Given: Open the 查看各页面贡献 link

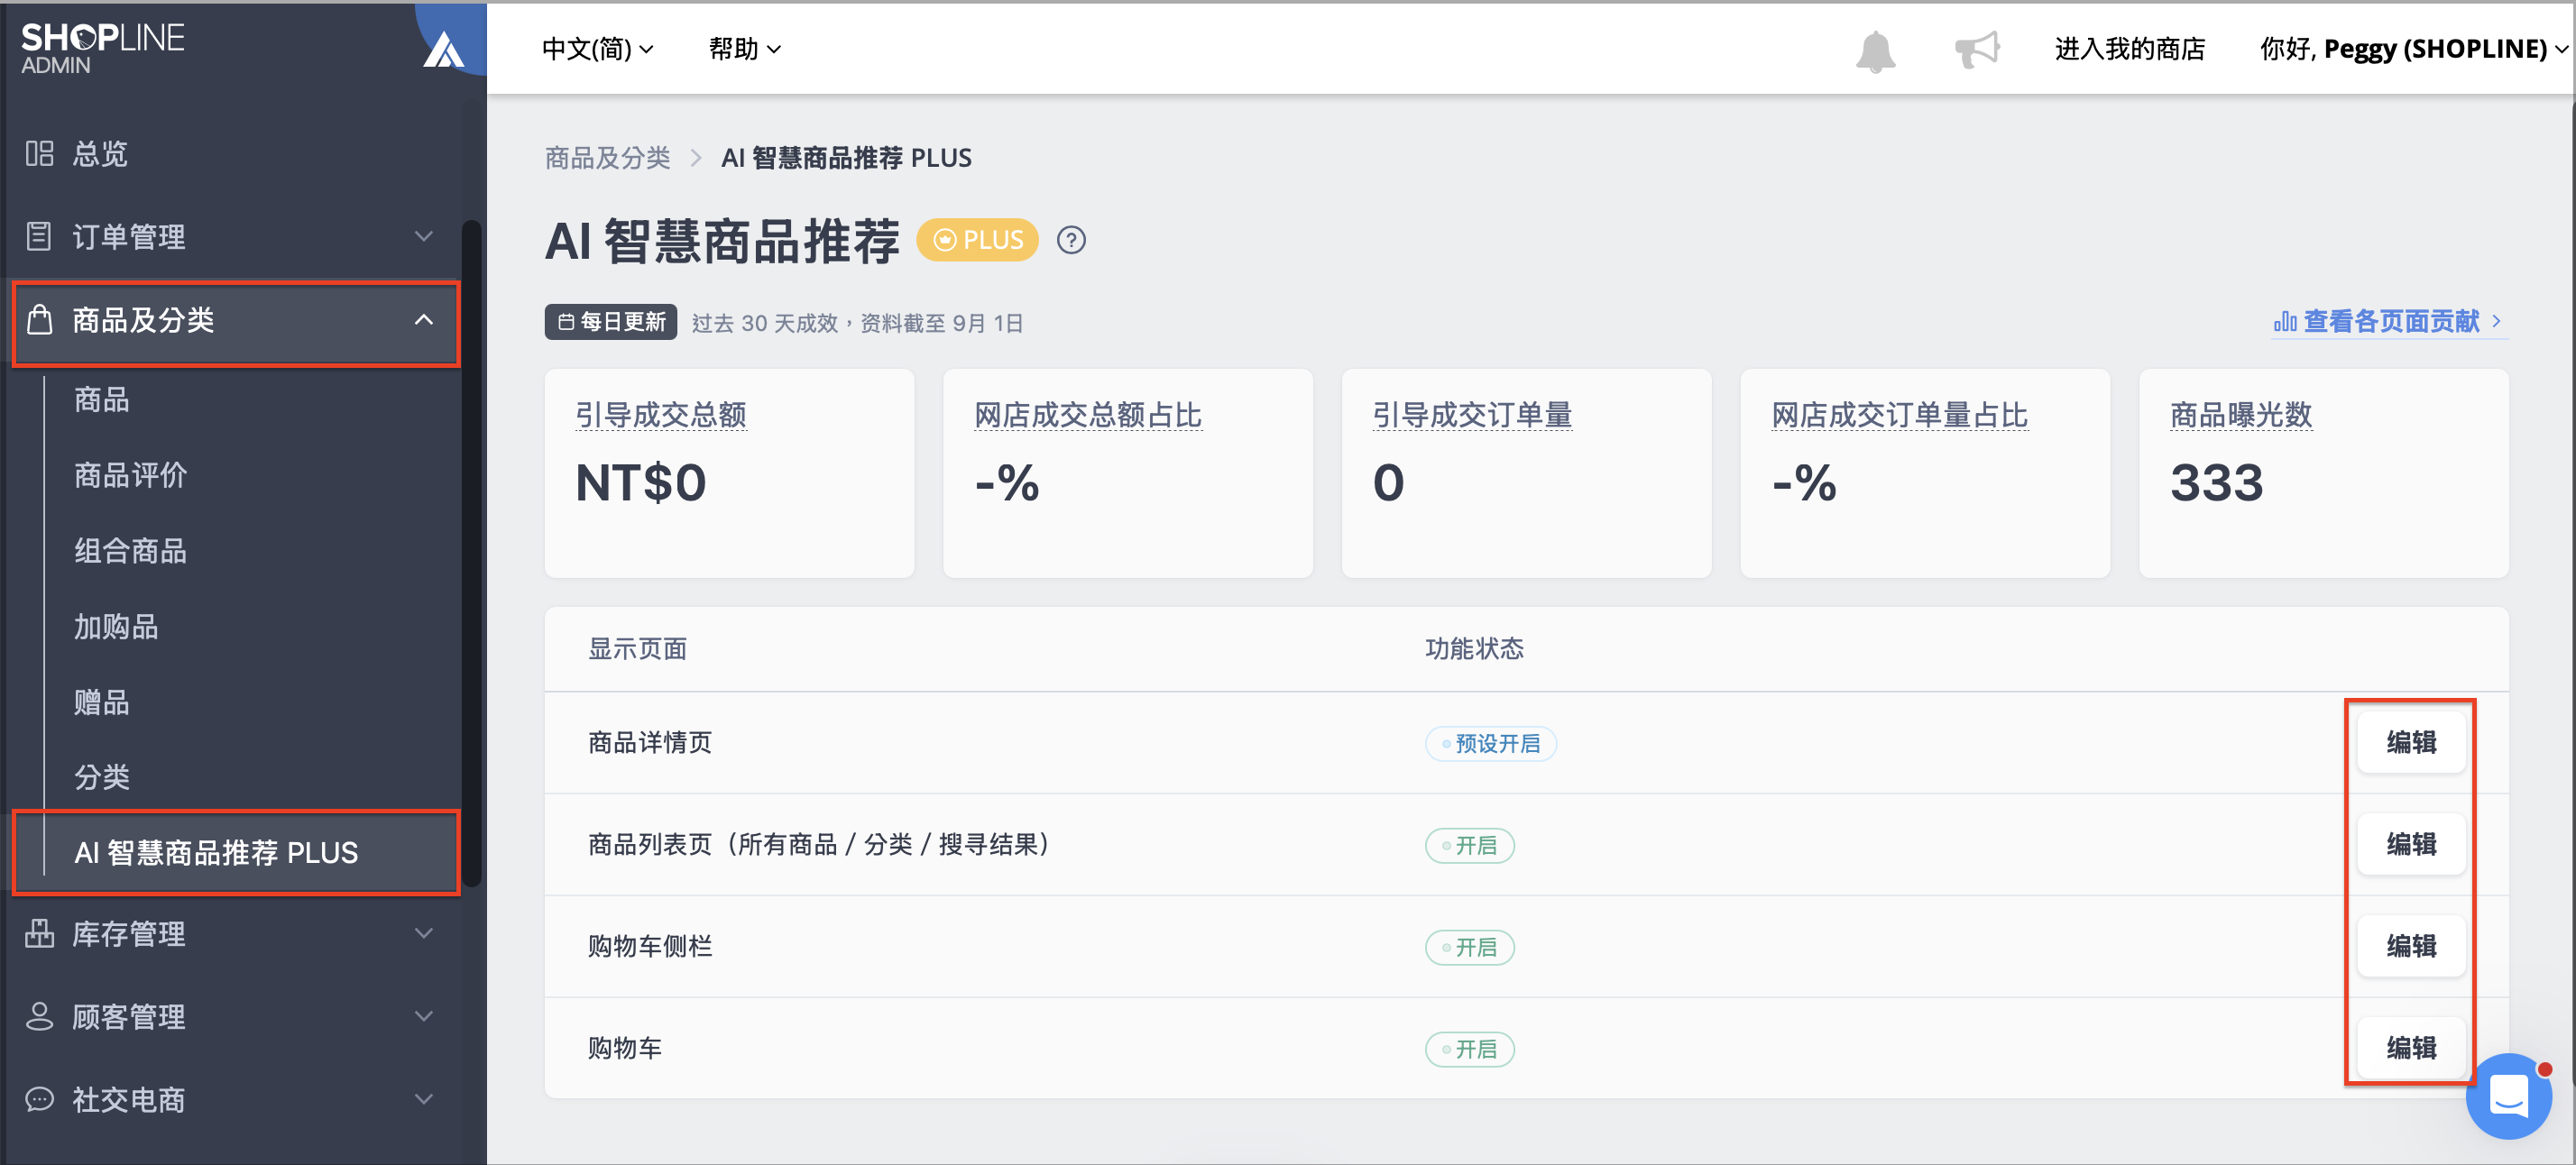Looking at the screenshot, I should point(2389,321).
